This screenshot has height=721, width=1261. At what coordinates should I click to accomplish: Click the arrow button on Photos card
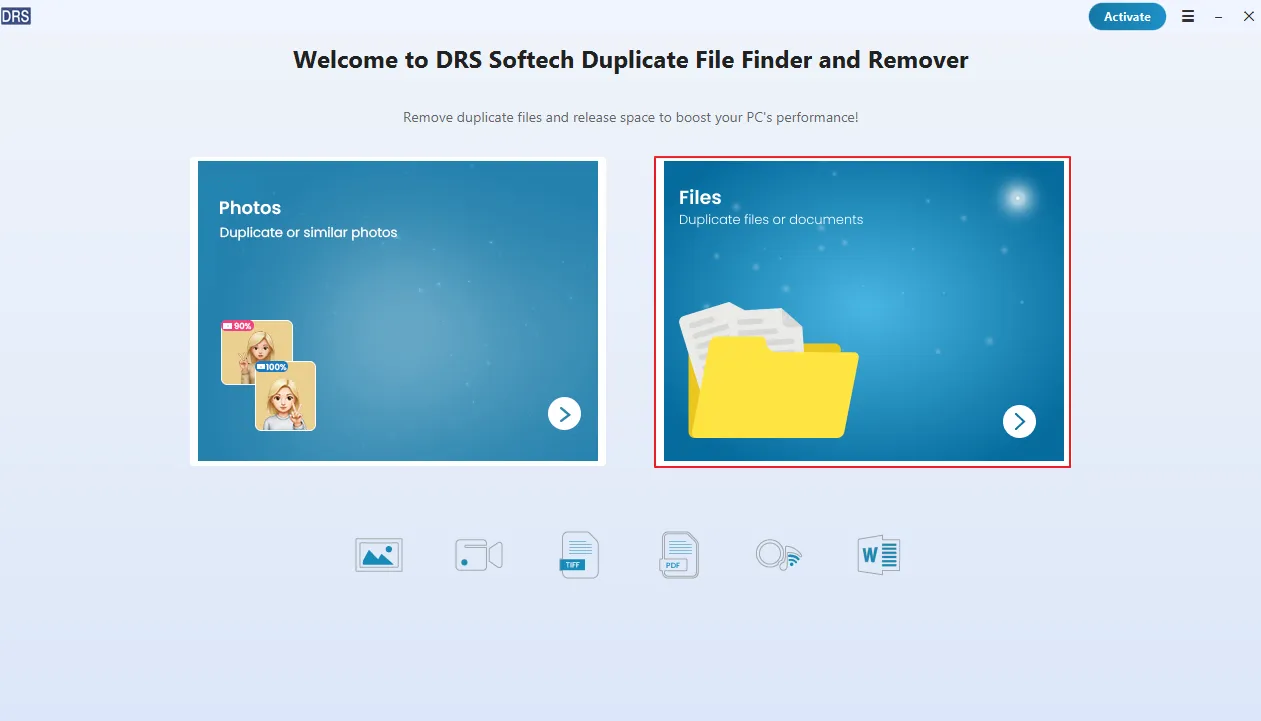(x=564, y=413)
